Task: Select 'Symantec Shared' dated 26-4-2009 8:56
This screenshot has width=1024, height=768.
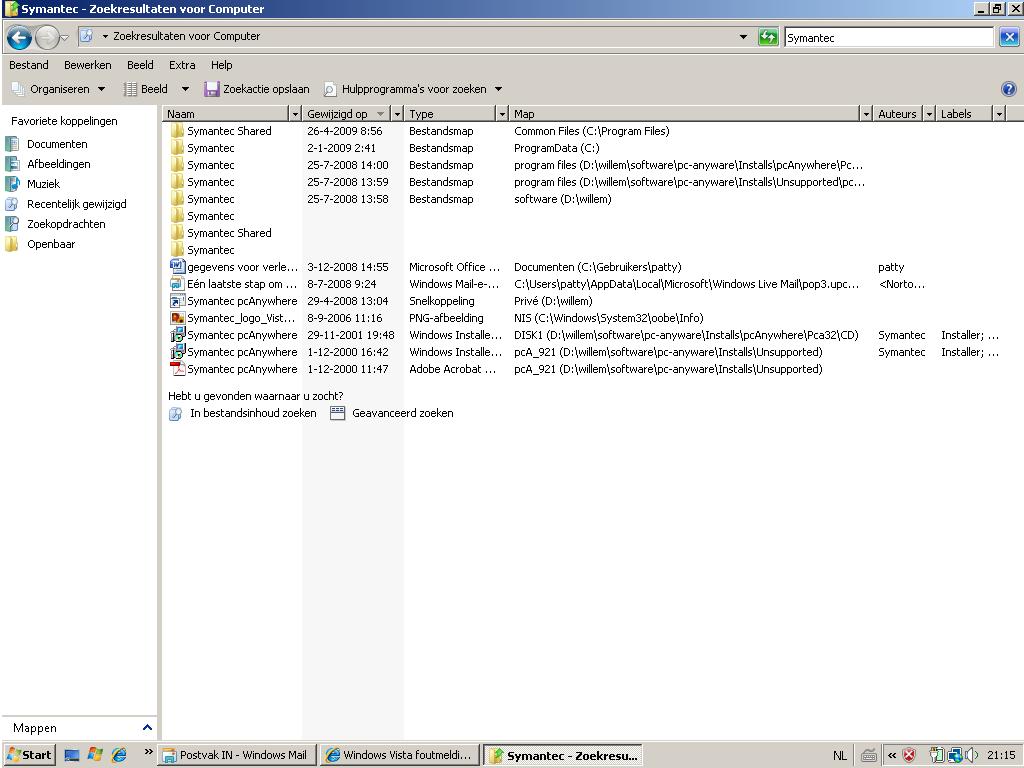Action: click(229, 131)
